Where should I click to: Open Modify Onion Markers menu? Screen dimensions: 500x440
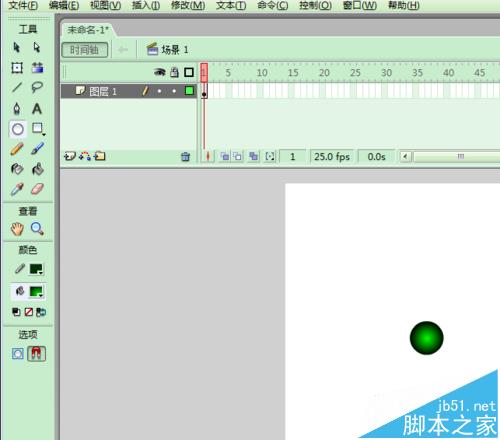[270, 156]
